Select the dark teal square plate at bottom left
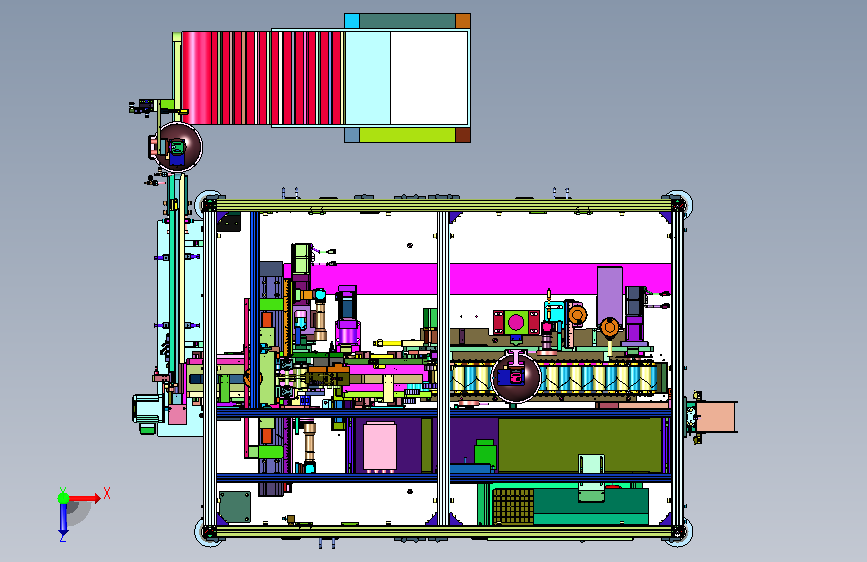The height and width of the screenshot is (562, 867). click(x=235, y=506)
